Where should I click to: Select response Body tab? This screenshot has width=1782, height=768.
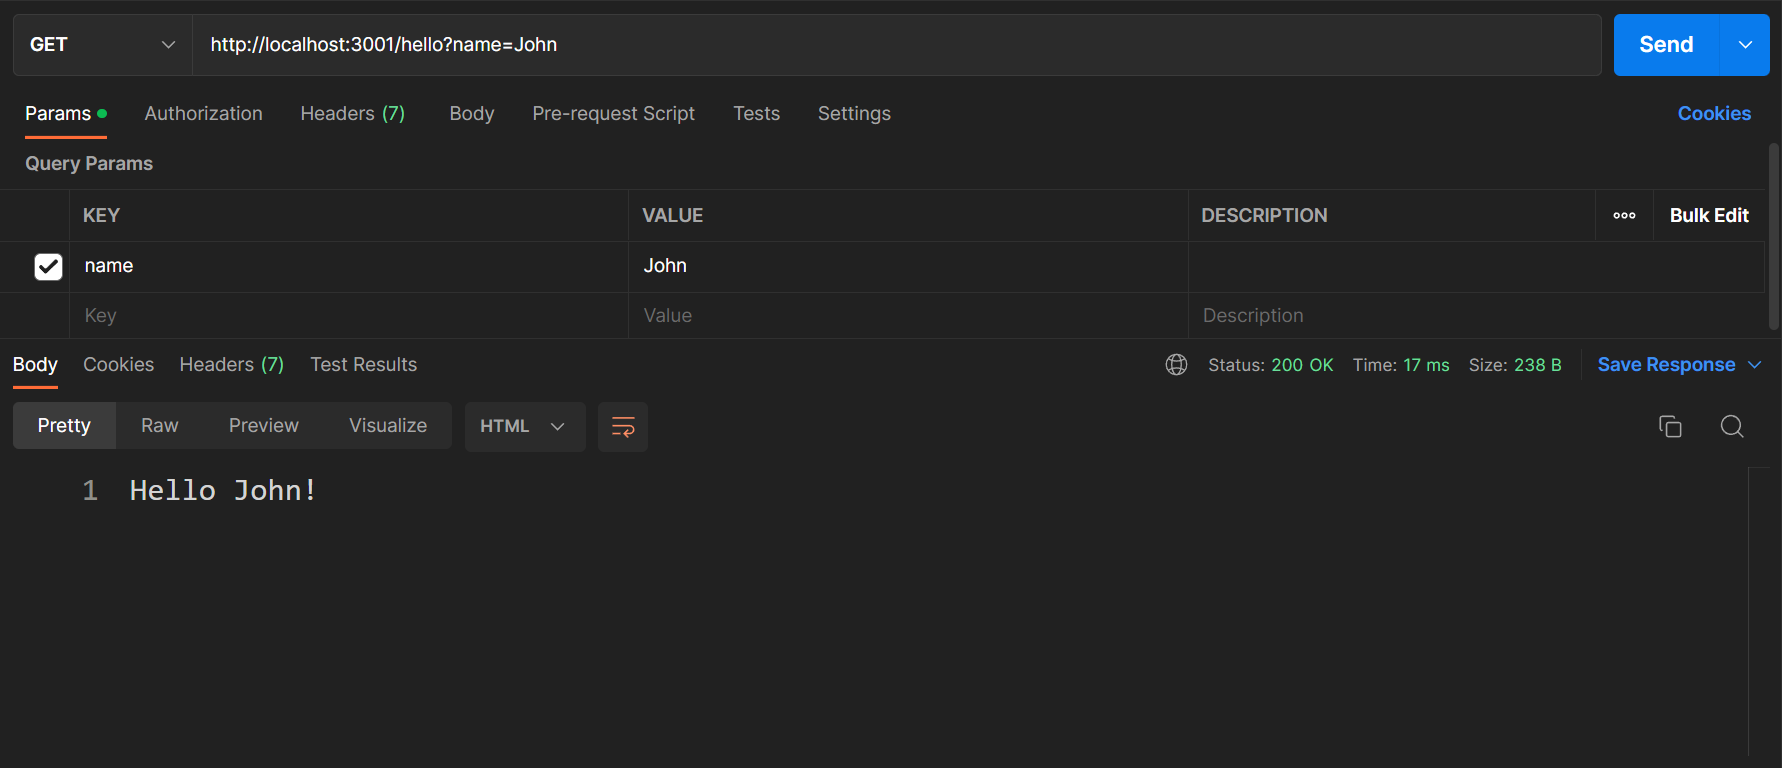tap(35, 365)
